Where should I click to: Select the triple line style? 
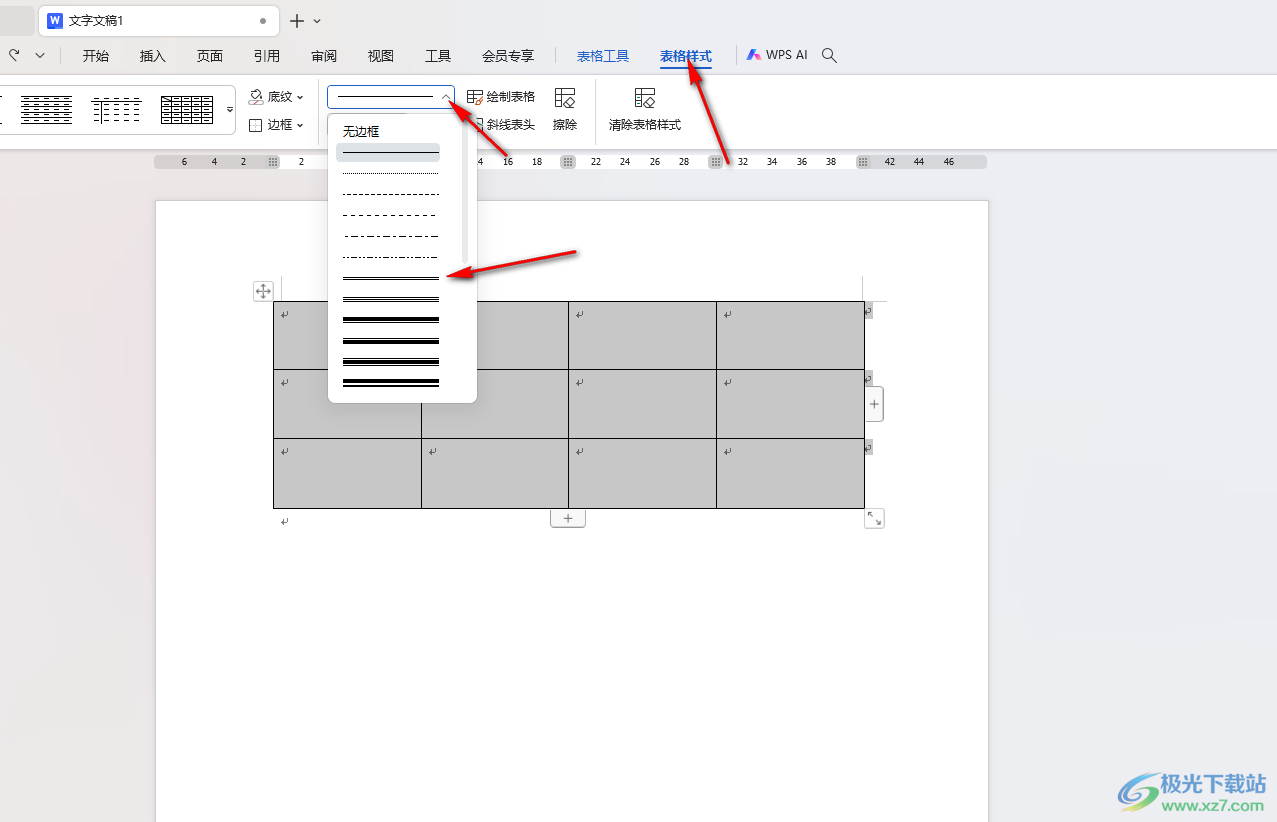pyautogui.click(x=389, y=298)
